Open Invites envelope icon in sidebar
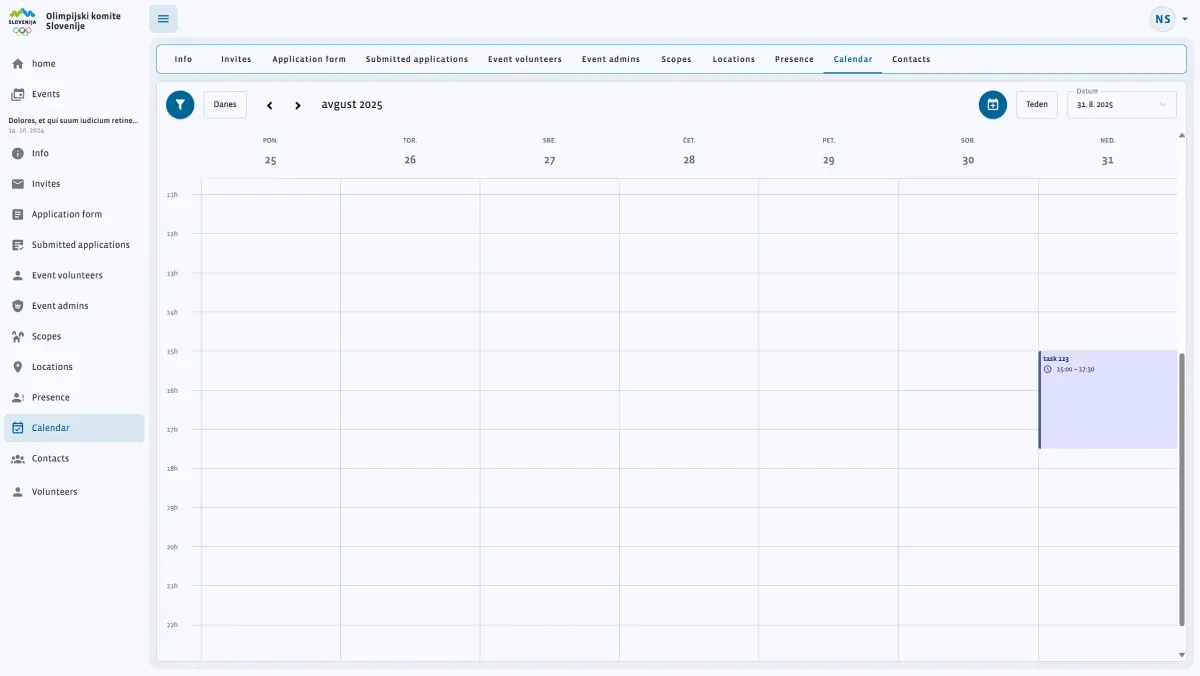1200x676 pixels. (18, 184)
